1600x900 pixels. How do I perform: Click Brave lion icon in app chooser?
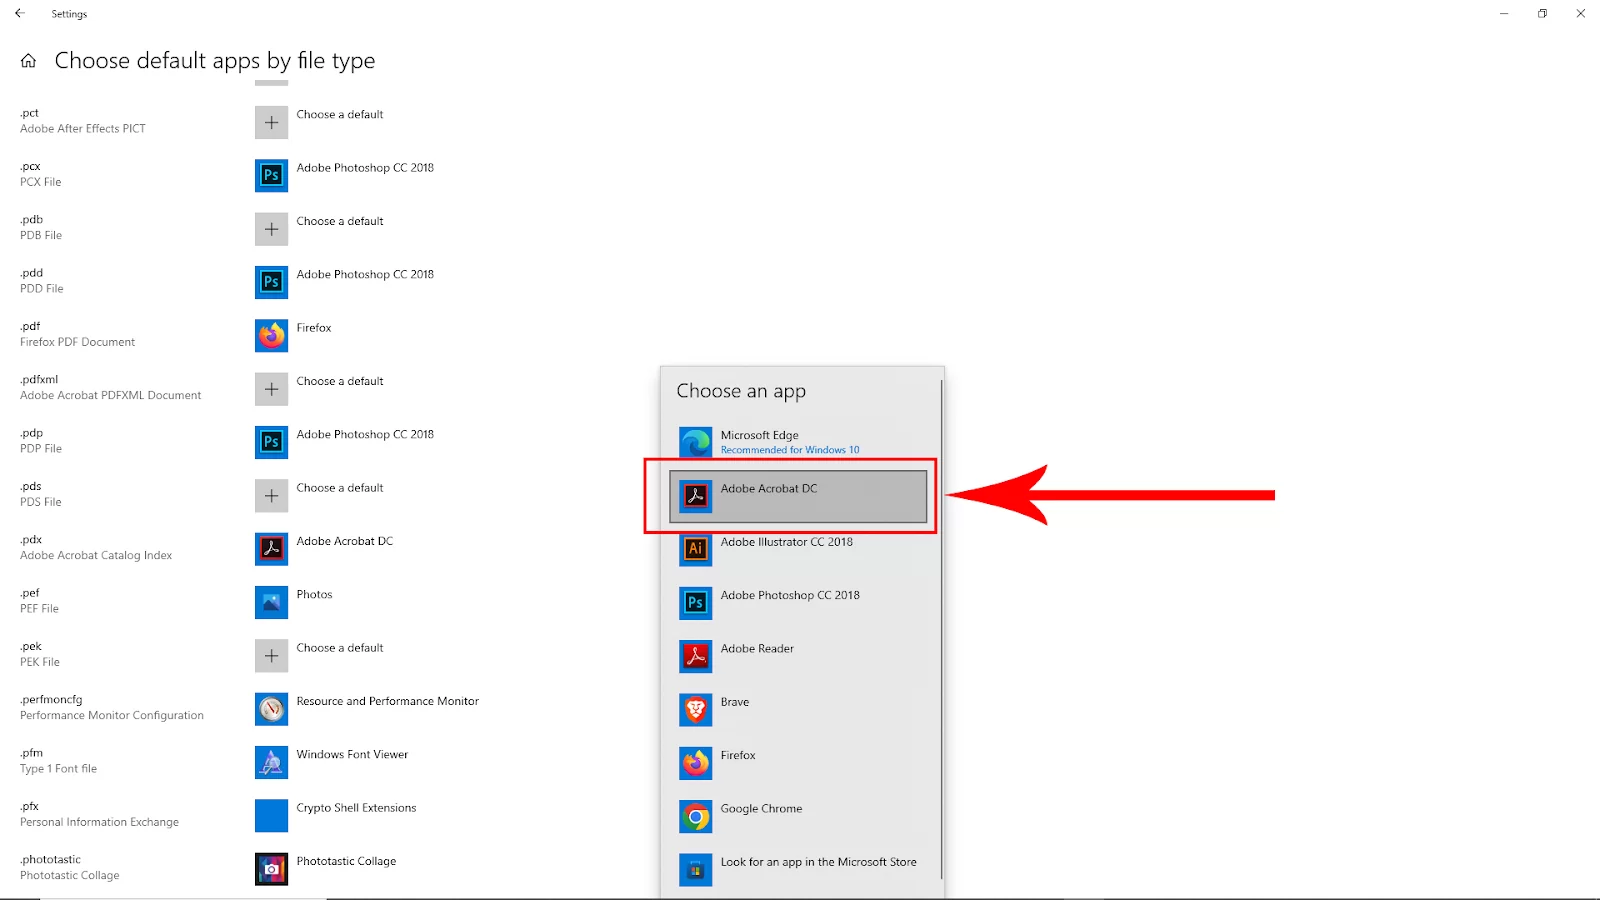pos(696,710)
